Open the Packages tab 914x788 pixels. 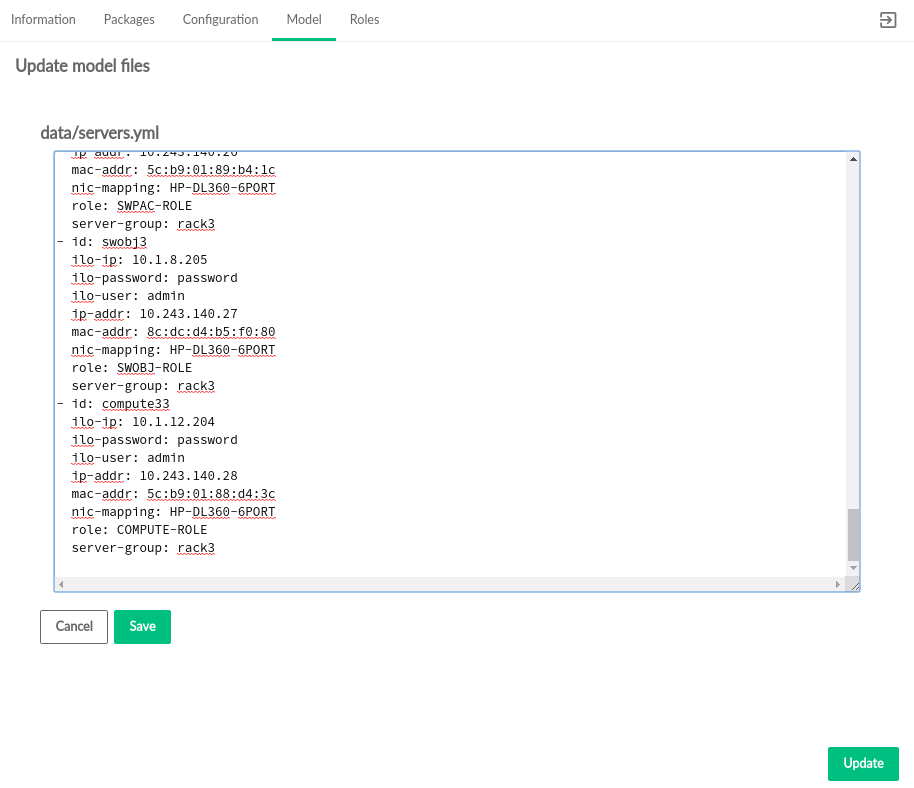point(129,20)
